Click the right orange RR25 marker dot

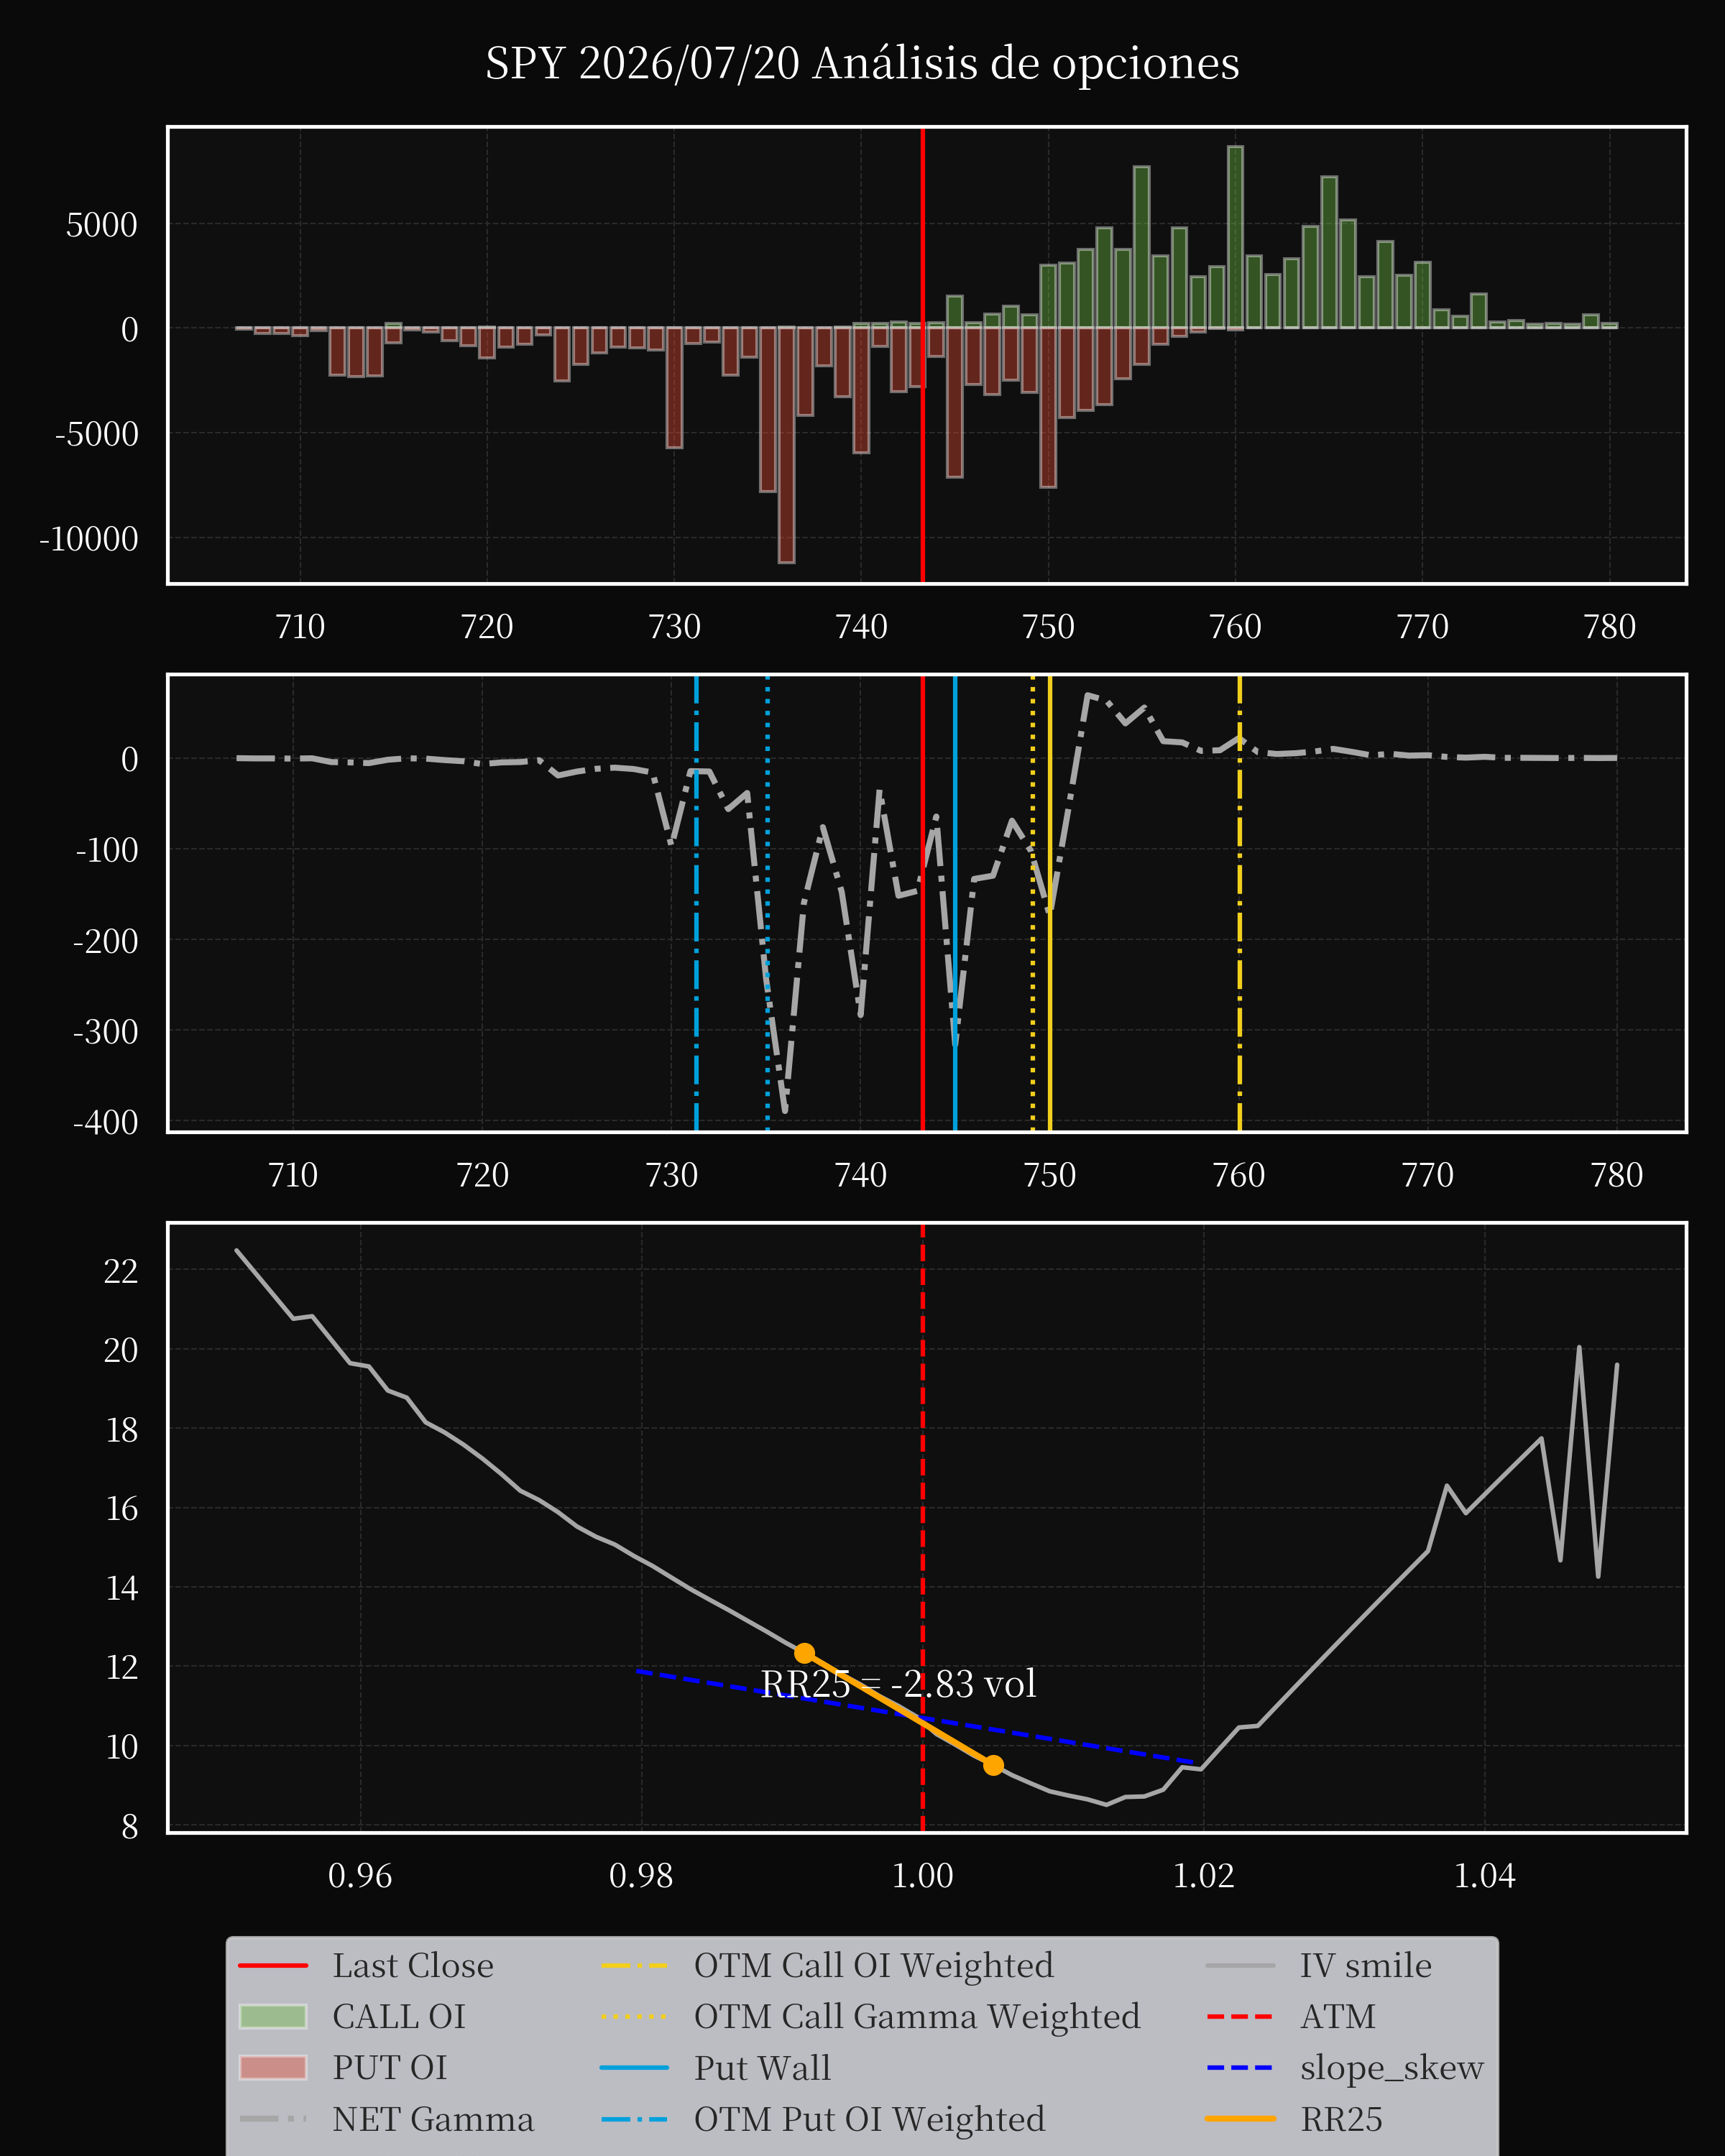993,1765
